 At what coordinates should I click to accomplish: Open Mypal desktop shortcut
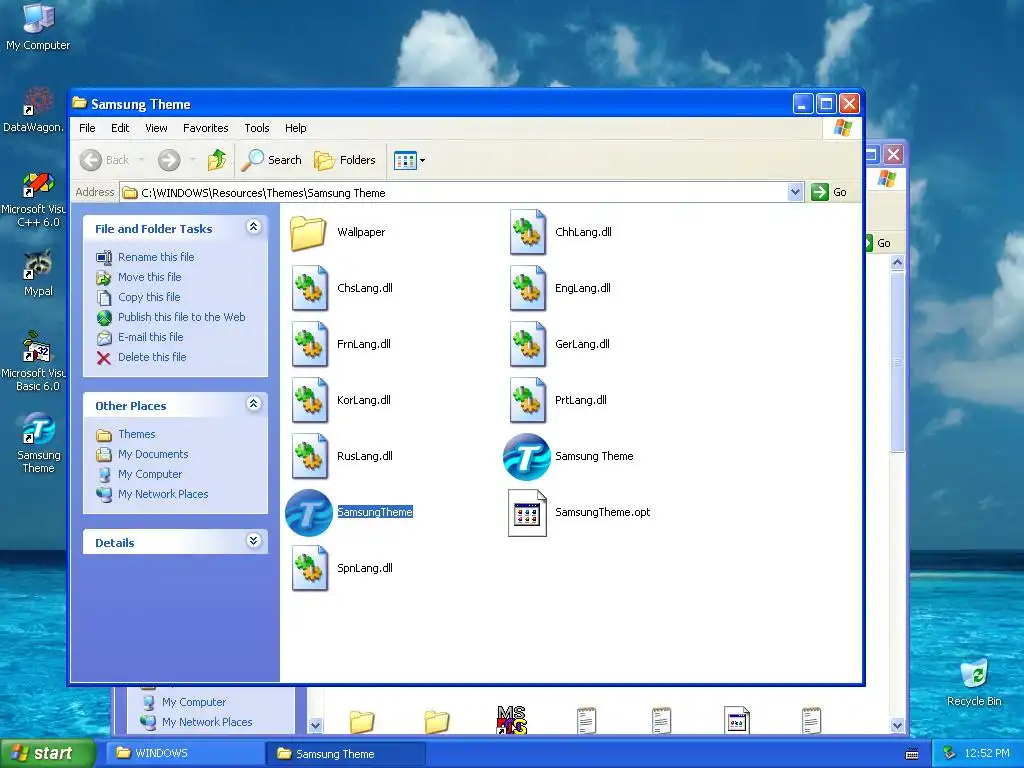point(38,273)
